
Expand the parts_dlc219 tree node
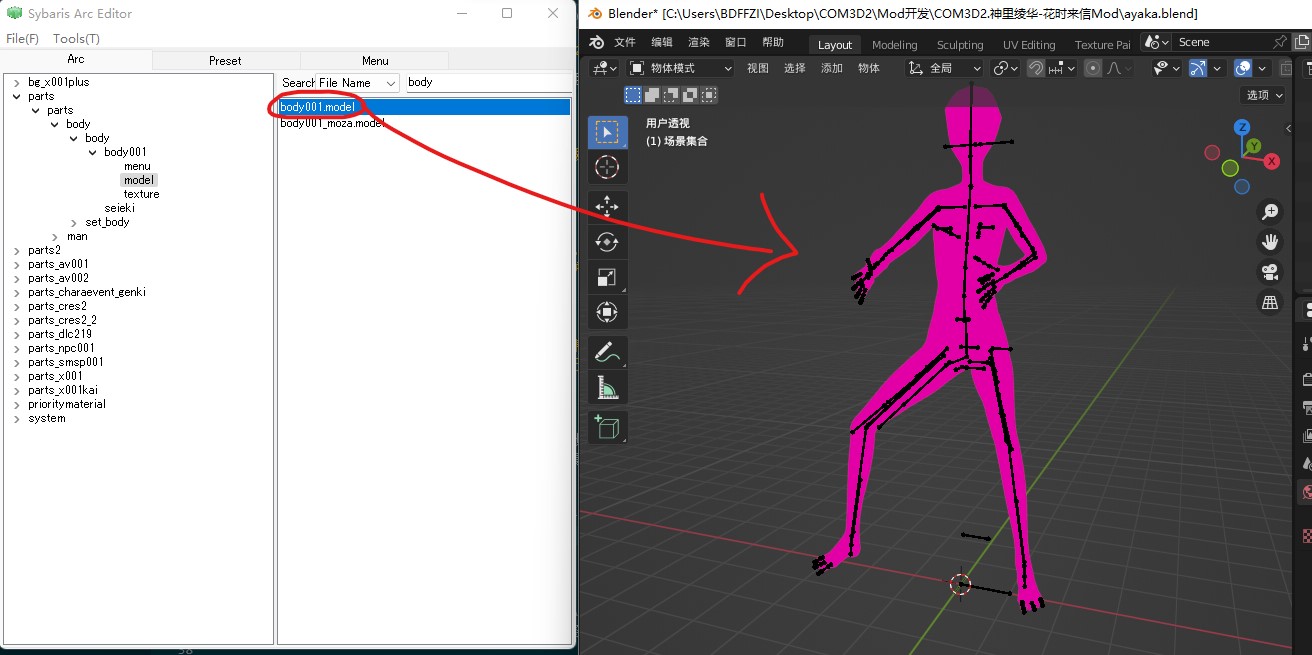pyautogui.click(x=16, y=334)
